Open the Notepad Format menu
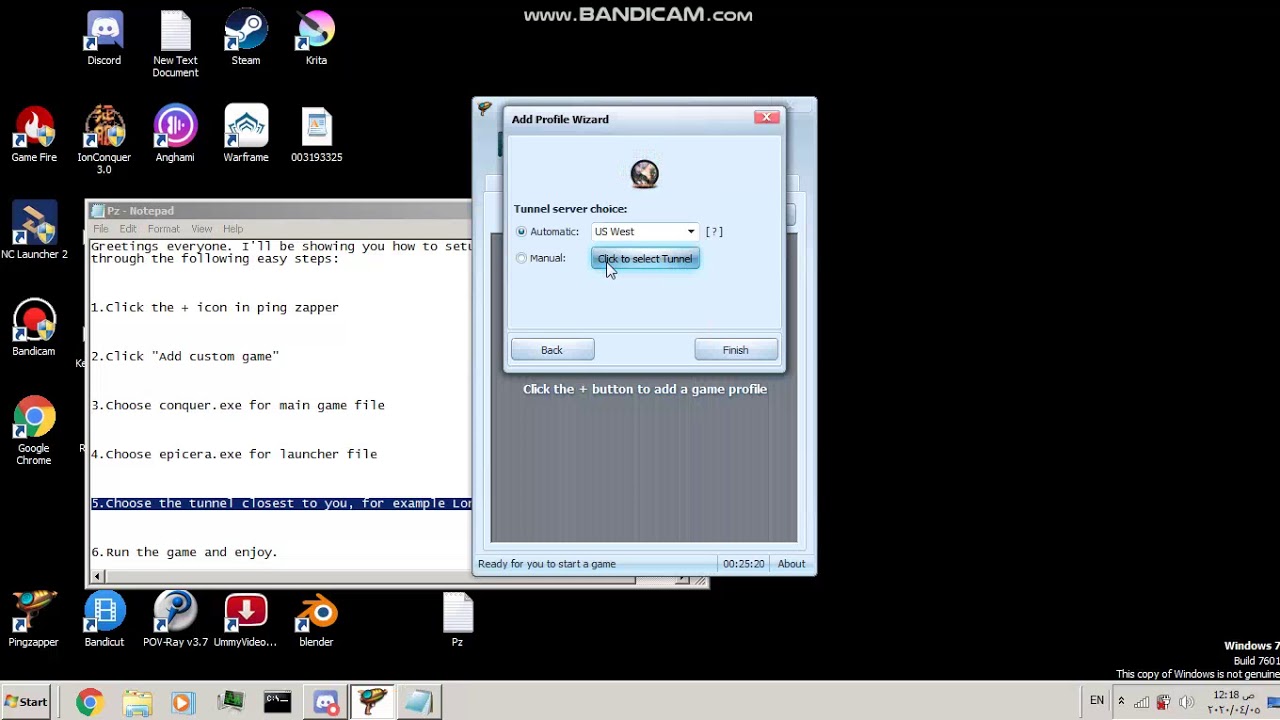Viewport: 1280px width, 720px height. click(163, 229)
